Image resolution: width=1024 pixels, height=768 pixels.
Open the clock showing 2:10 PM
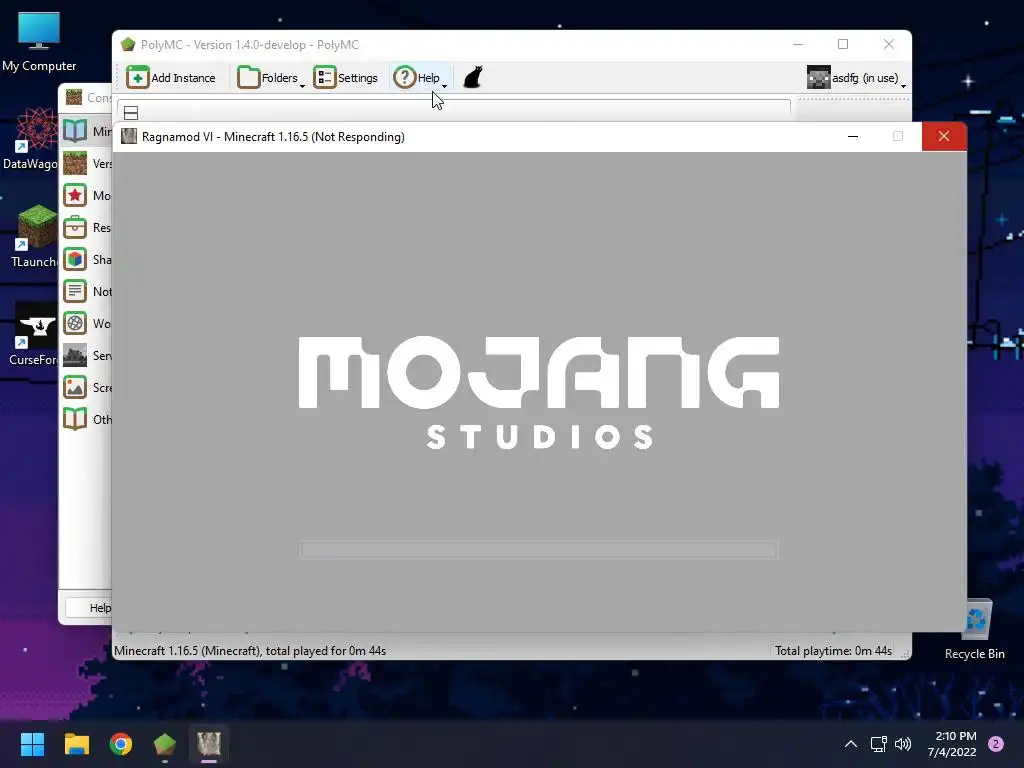tap(952, 744)
